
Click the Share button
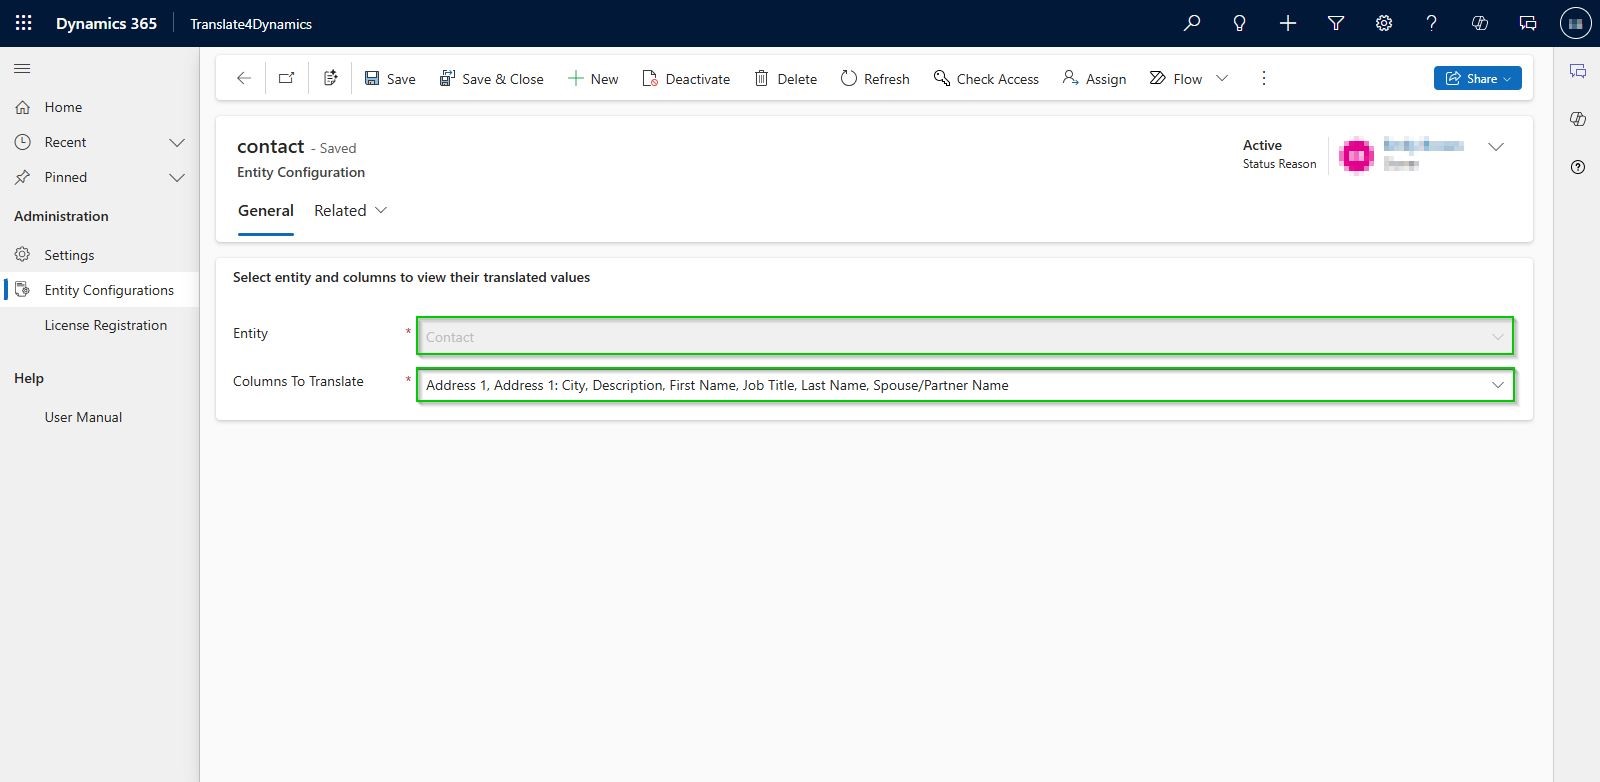[x=1477, y=78]
